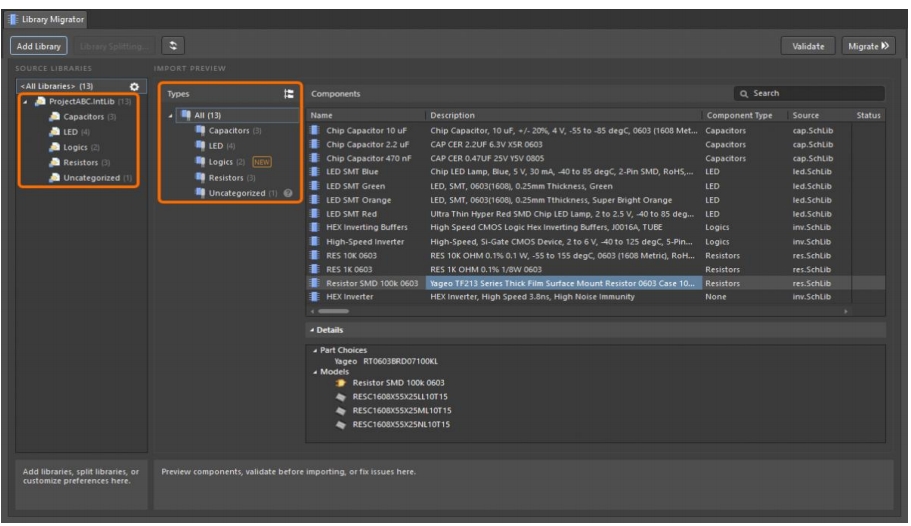911x526 pixels.
Task: Collapse the ProjectABC.IntLib tree node
Action: pos(25,102)
